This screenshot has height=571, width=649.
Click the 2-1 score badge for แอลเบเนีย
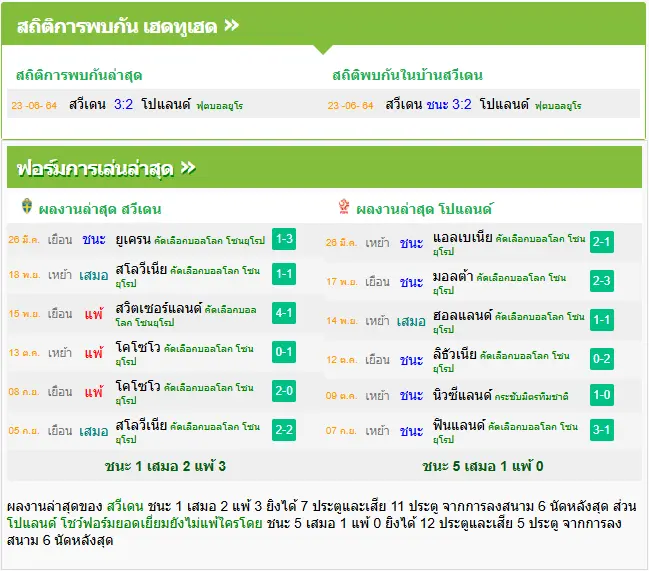tap(601, 242)
